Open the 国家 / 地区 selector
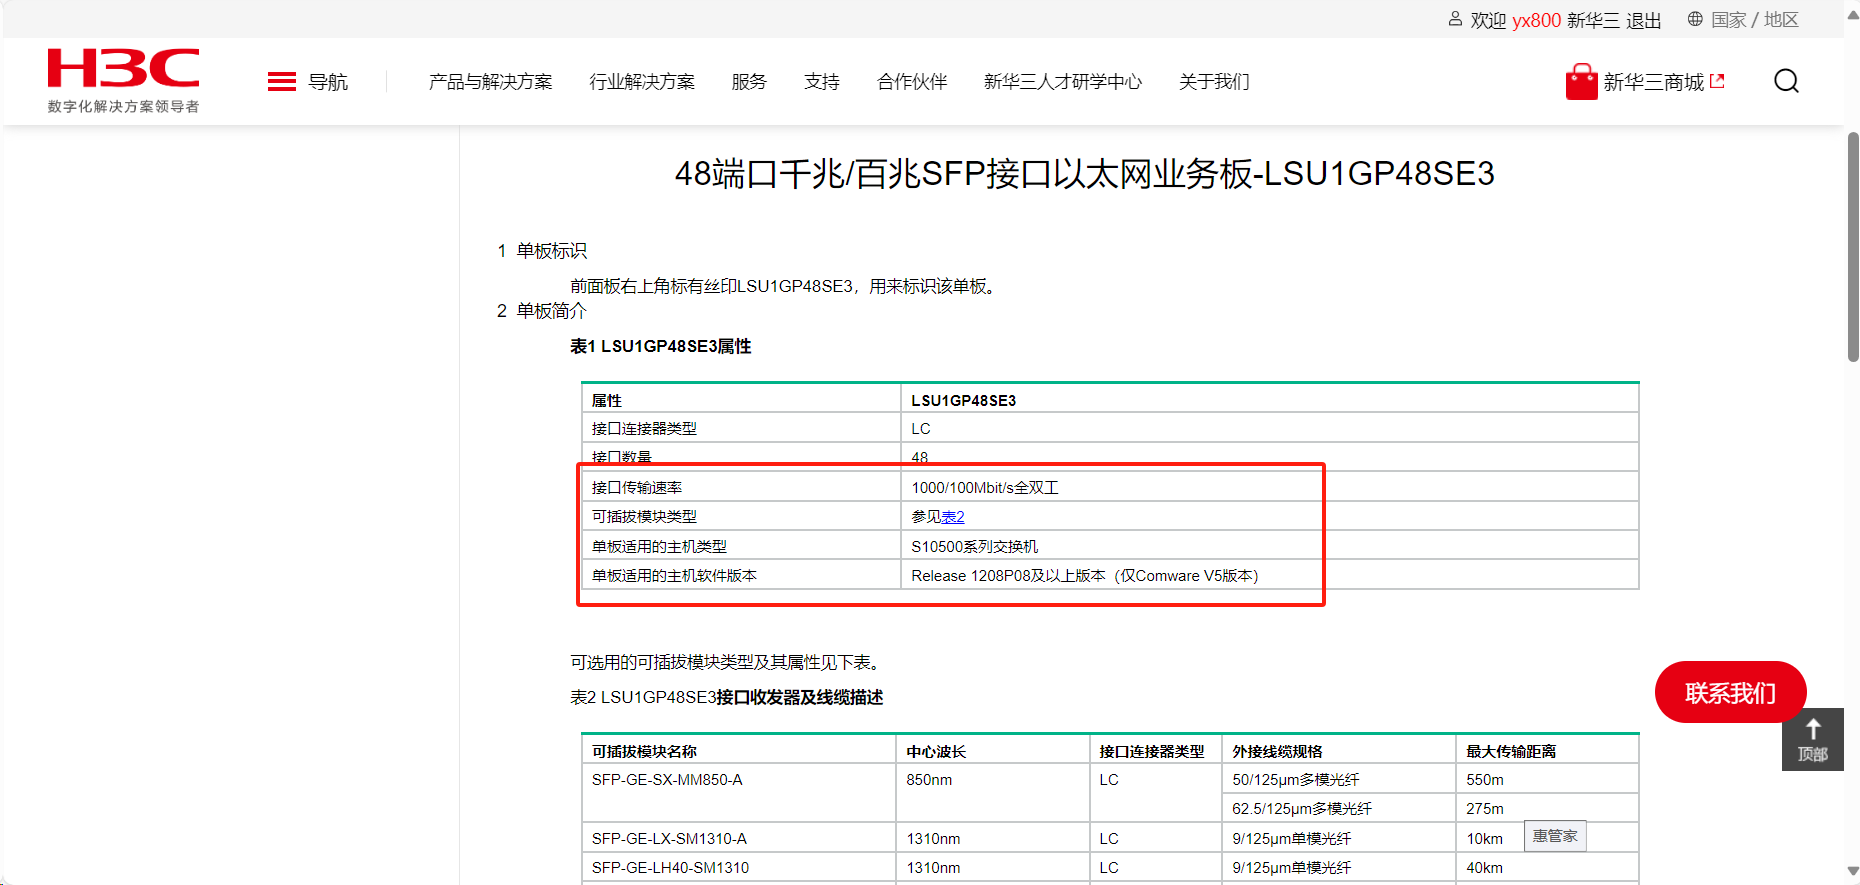The height and width of the screenshot is (885, 1860). pyautogui.click(x=1755, y=20)
